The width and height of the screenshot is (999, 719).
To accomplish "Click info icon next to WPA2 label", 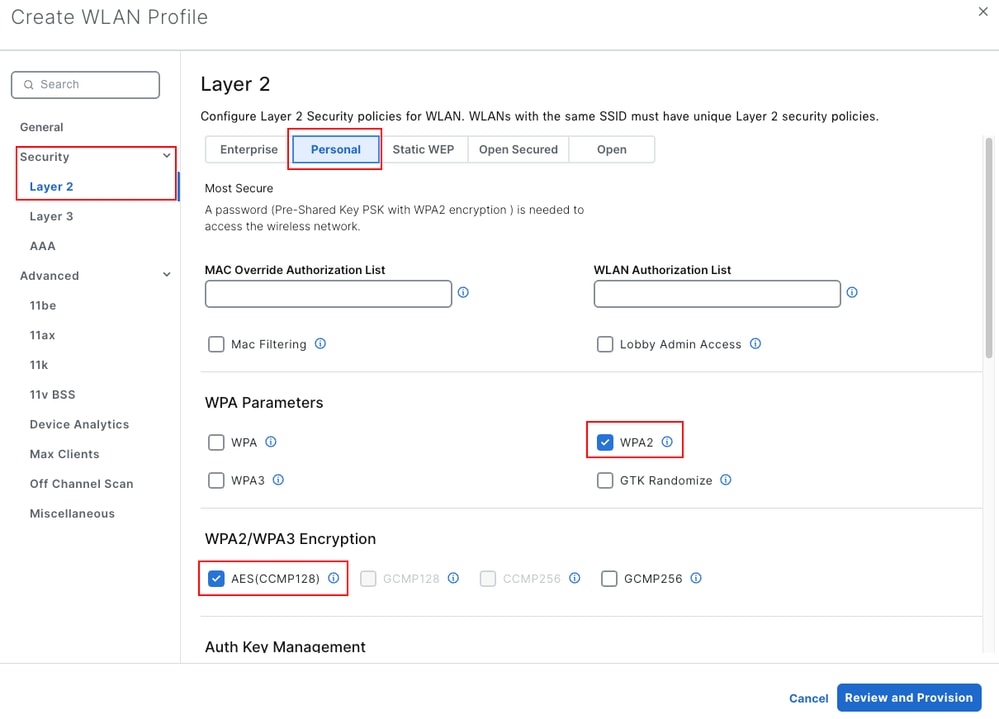I will coord(667,442).
